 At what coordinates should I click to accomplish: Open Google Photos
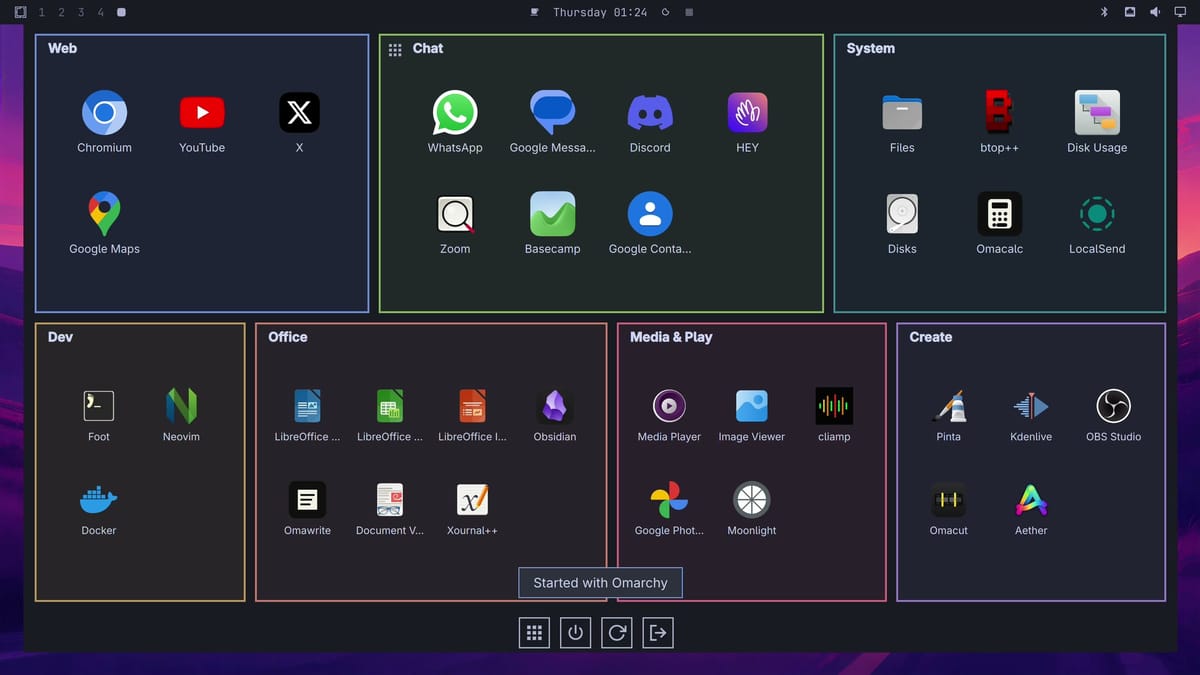pyautogui.click(x=669, y=498)
